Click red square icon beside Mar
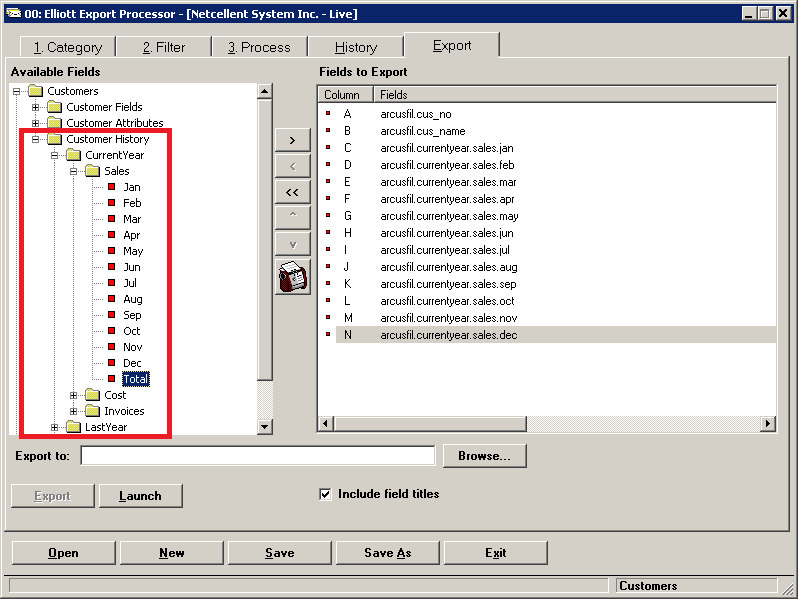 111,219
